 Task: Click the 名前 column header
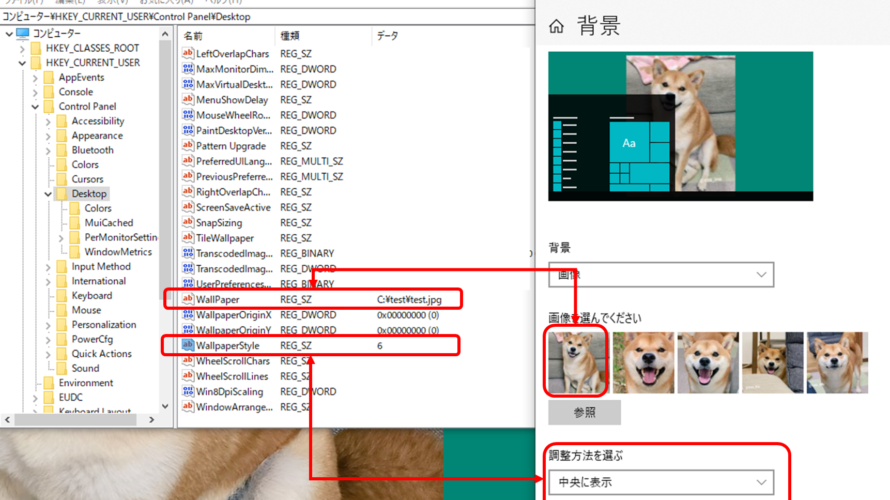pyautogui.click(x=193, y=36)
